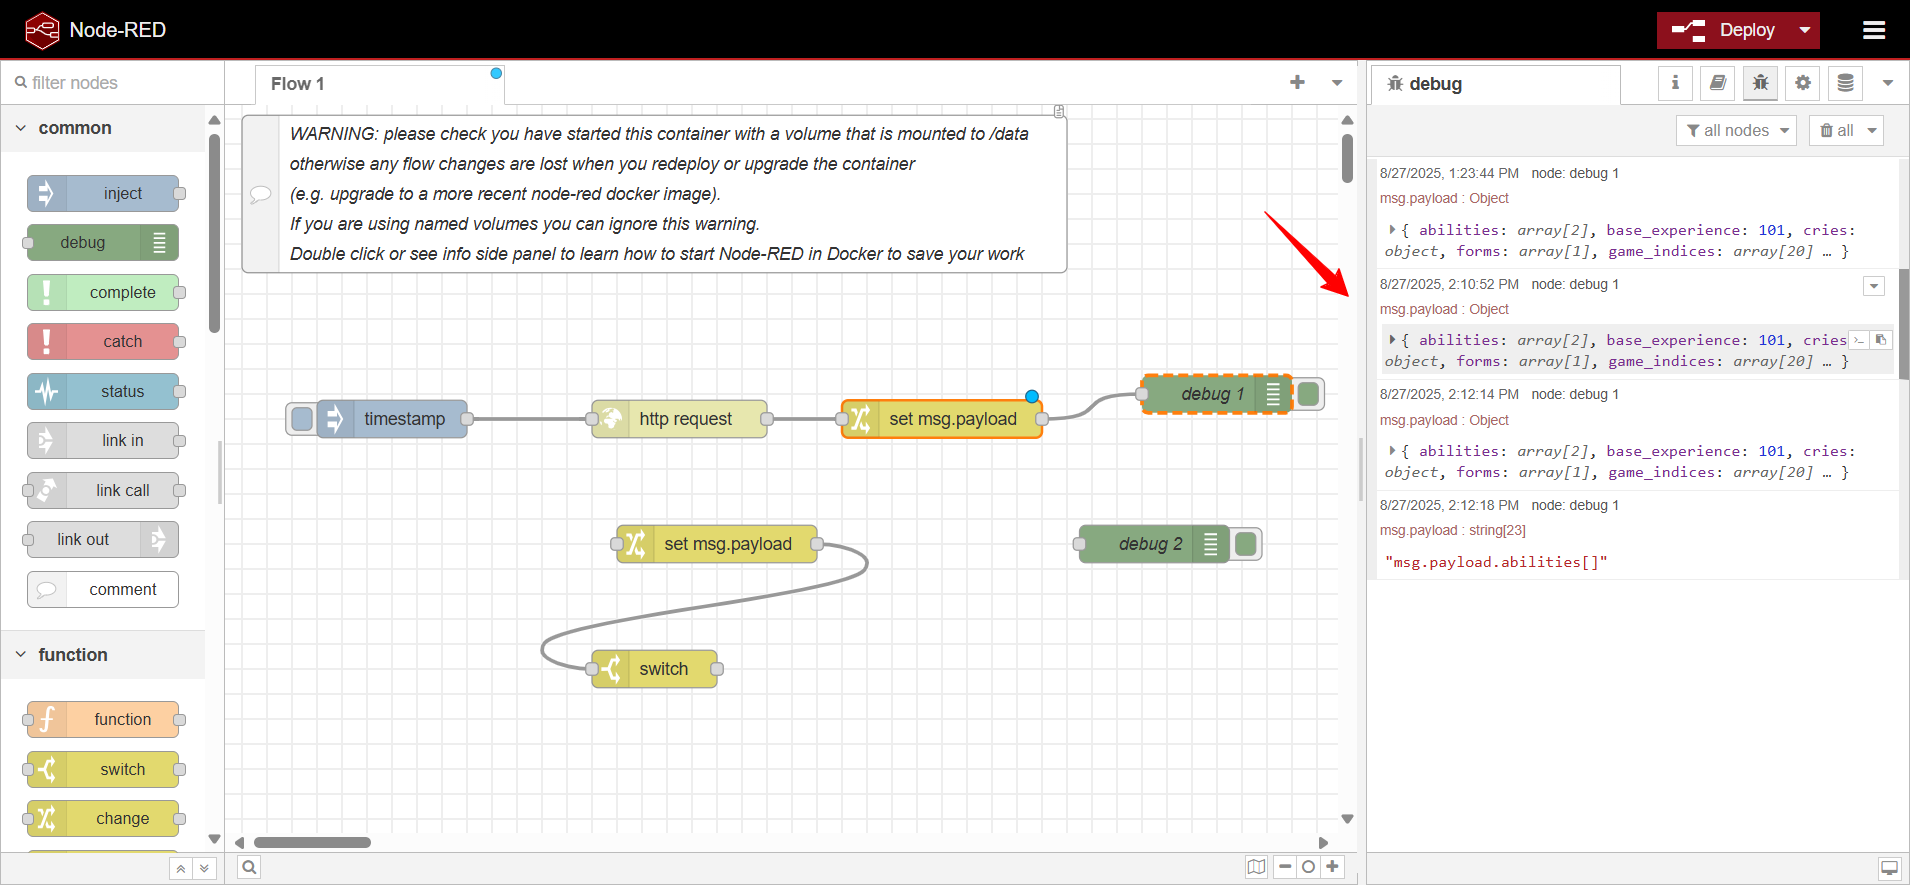Select the debug node in the palette
This screenshot has width=1910, height=885.
104,242
